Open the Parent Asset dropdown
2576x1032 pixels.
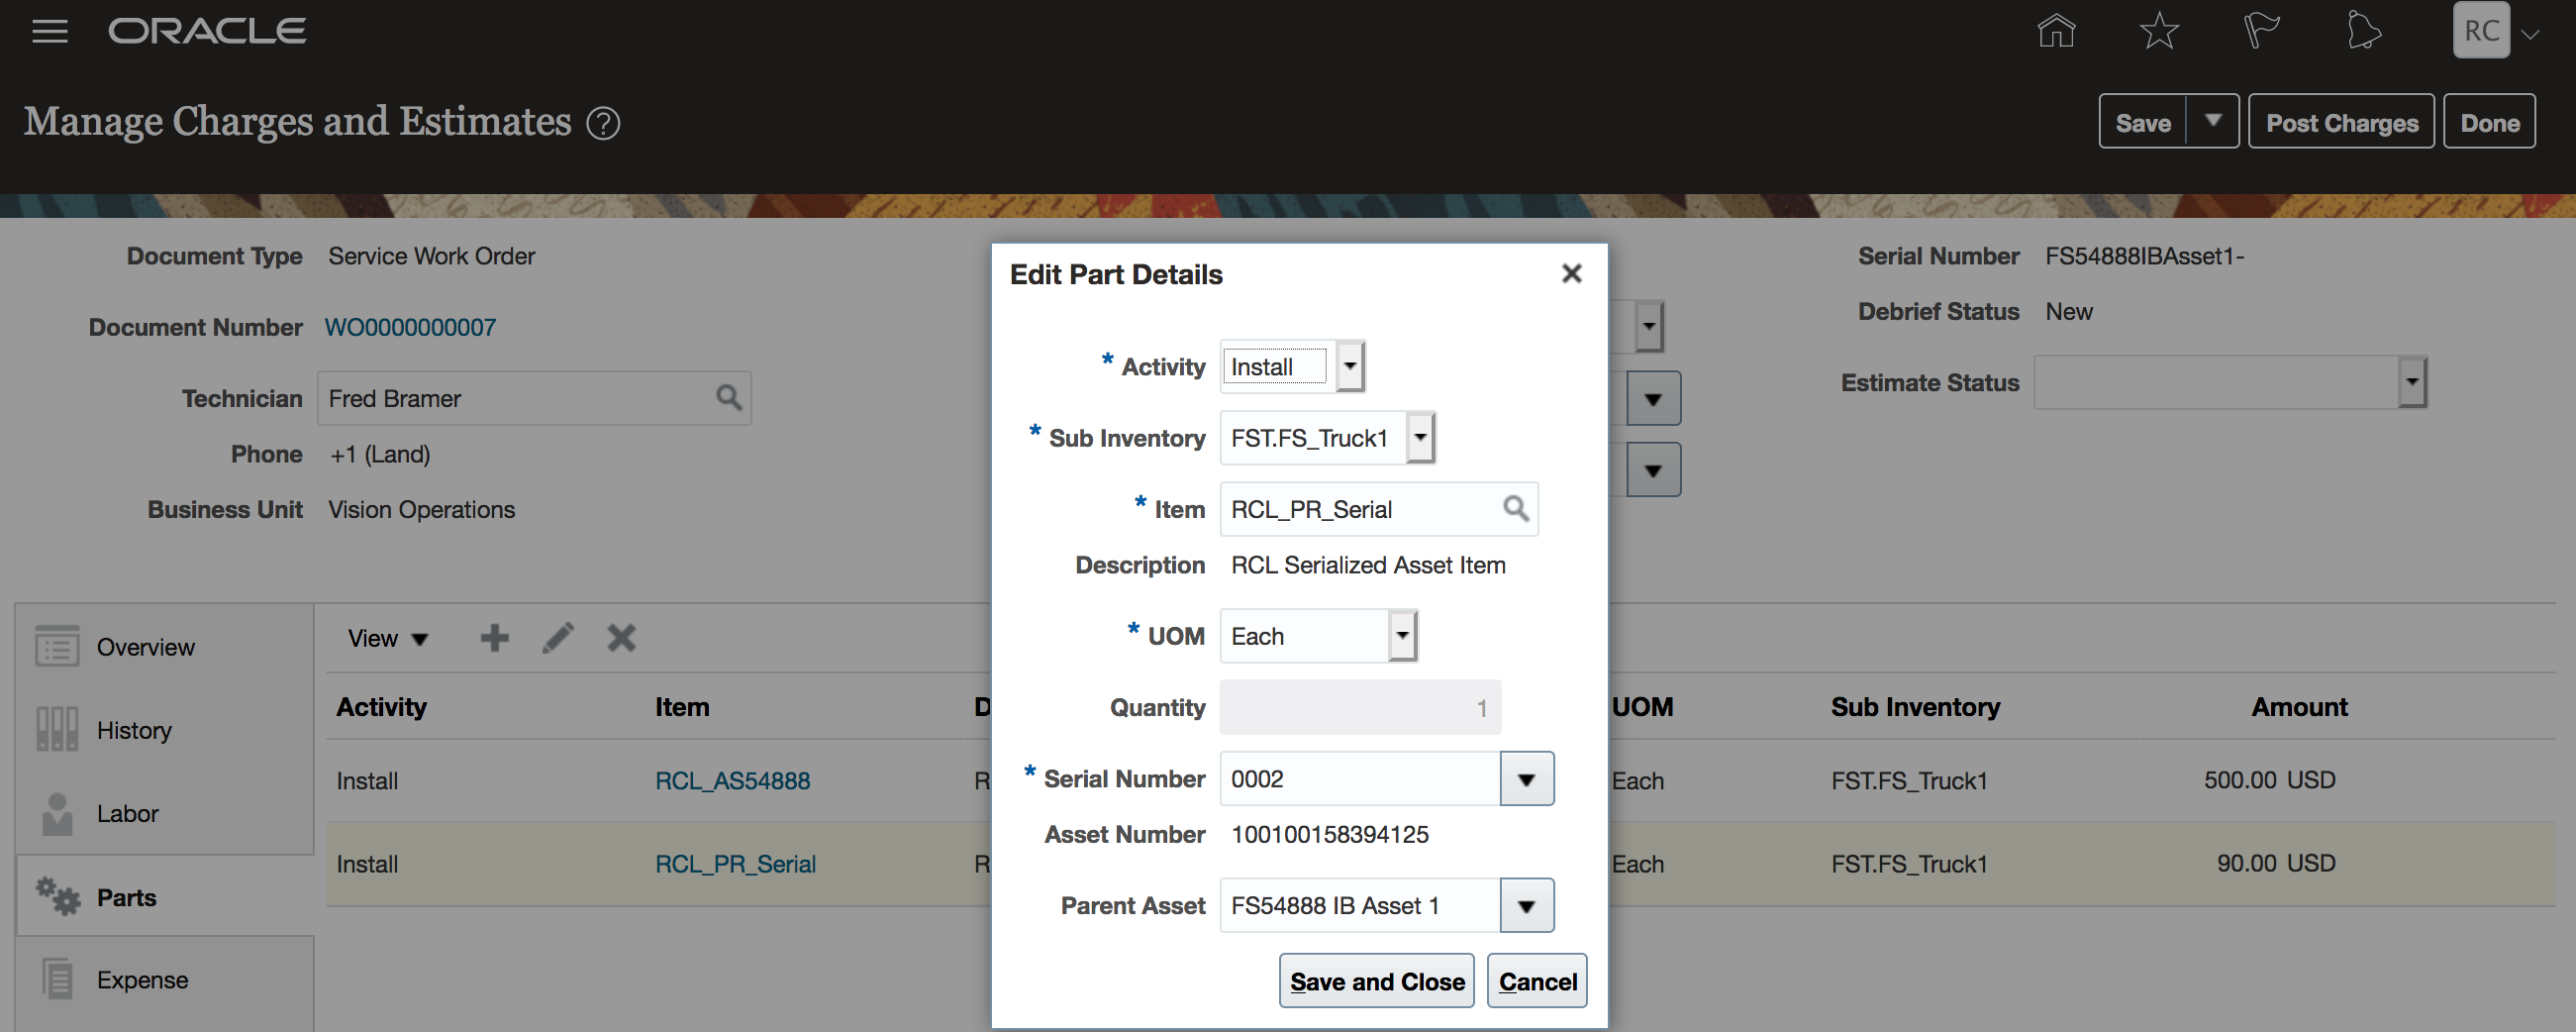tap(1526, 906)
